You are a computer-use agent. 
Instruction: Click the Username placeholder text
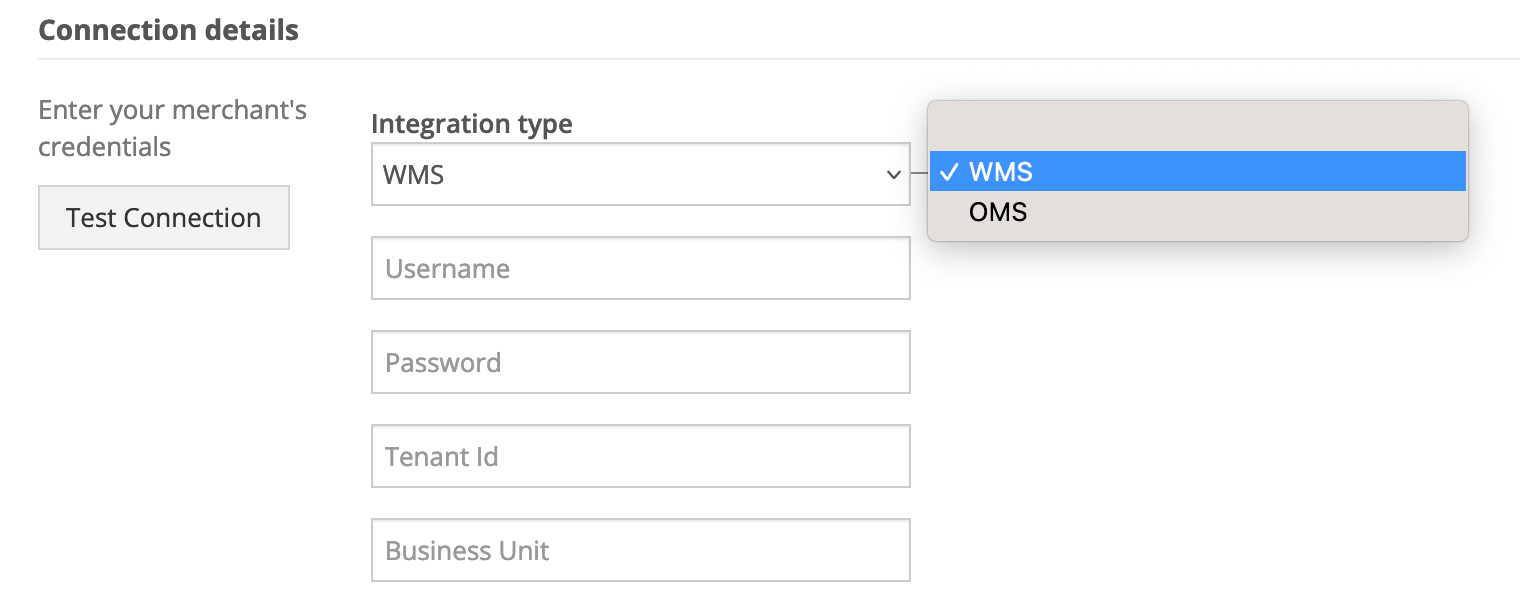(447, 269)
